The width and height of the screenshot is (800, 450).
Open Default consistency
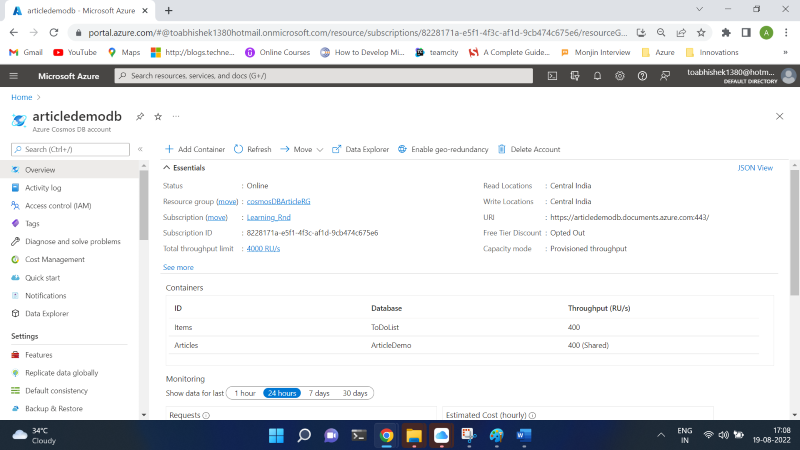pos(69,390)
